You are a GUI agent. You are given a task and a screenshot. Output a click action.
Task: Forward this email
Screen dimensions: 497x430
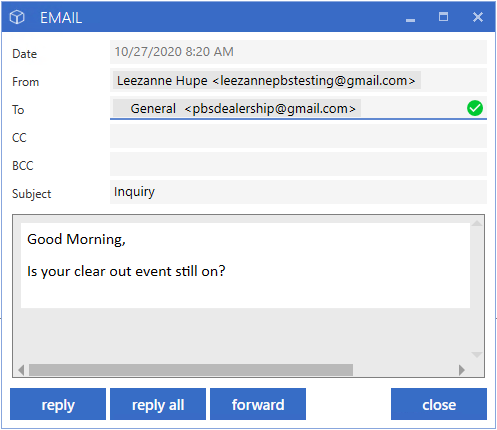[x=258, y=404]
